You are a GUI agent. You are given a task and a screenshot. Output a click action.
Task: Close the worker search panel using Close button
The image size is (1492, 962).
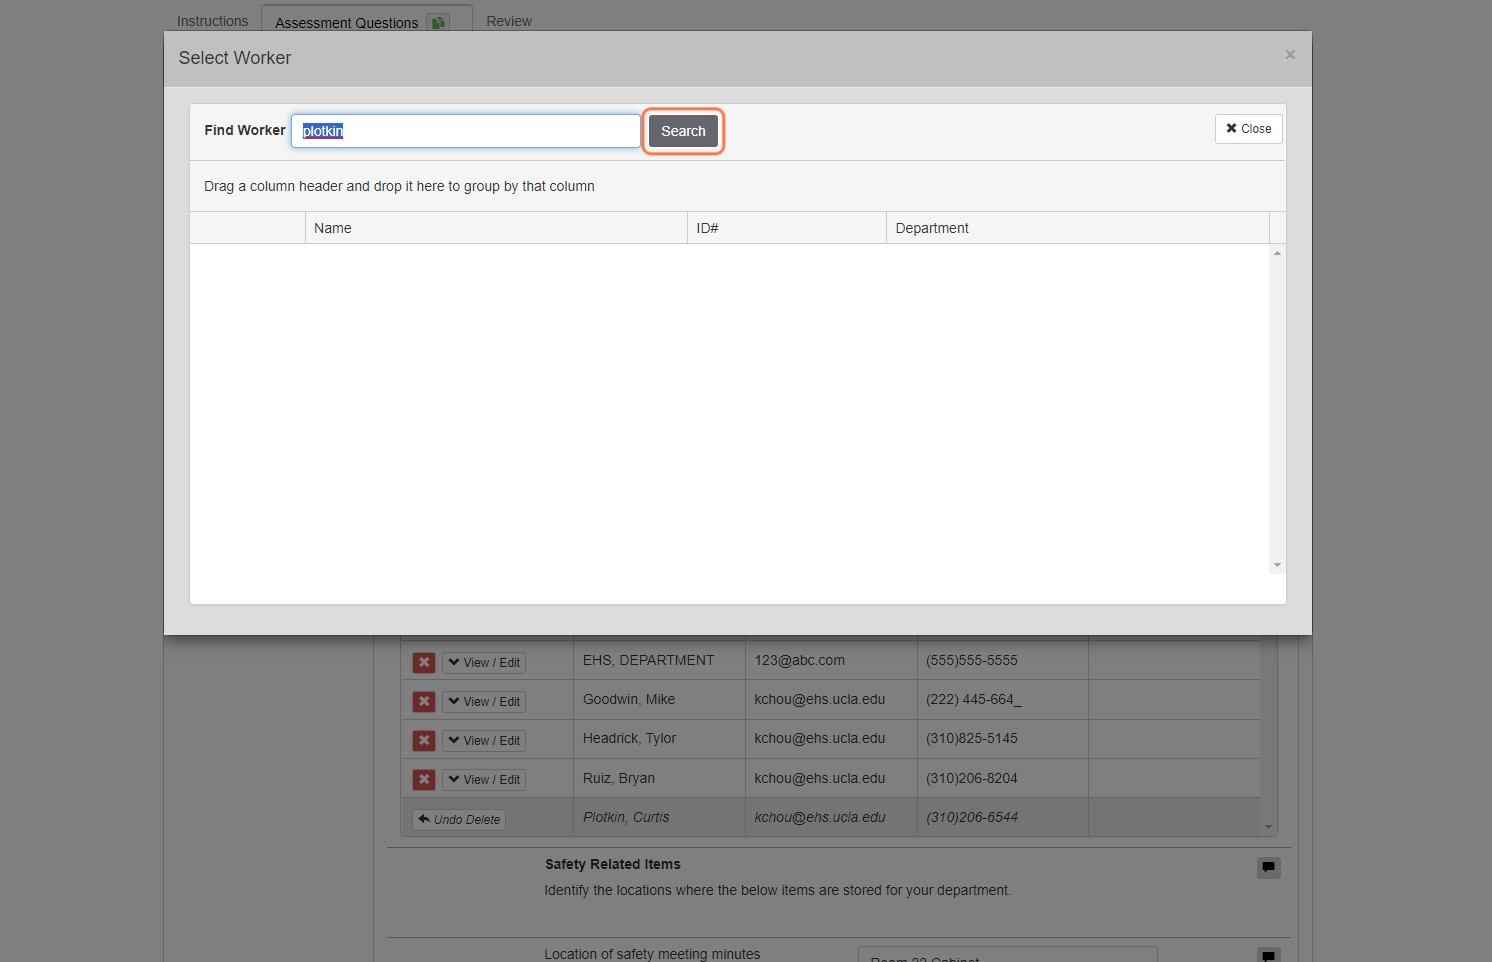point(1248,129)
